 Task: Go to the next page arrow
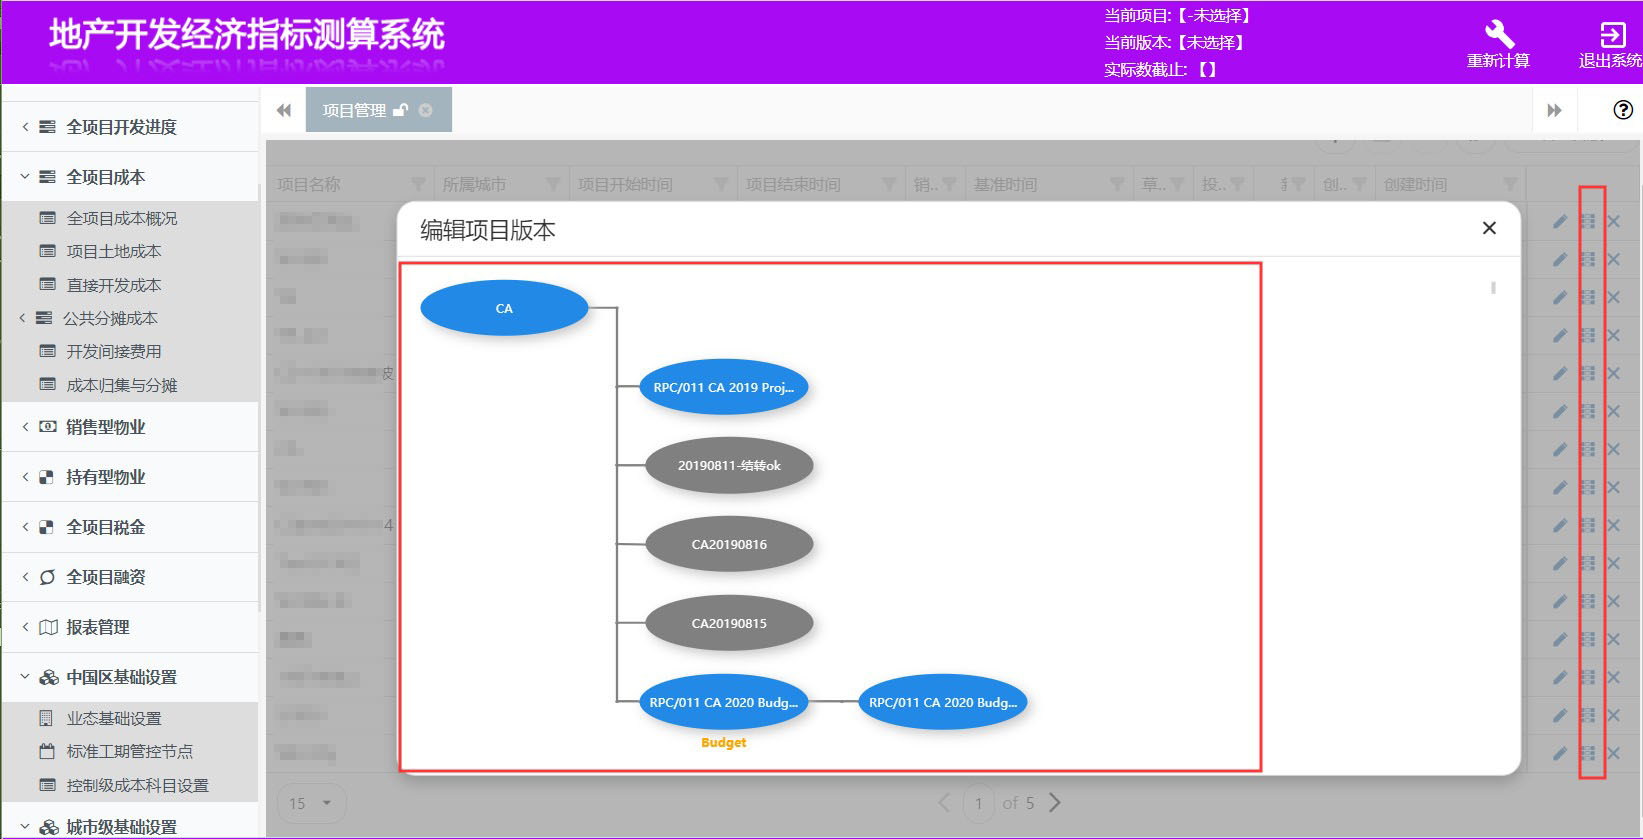point(1055,802)
